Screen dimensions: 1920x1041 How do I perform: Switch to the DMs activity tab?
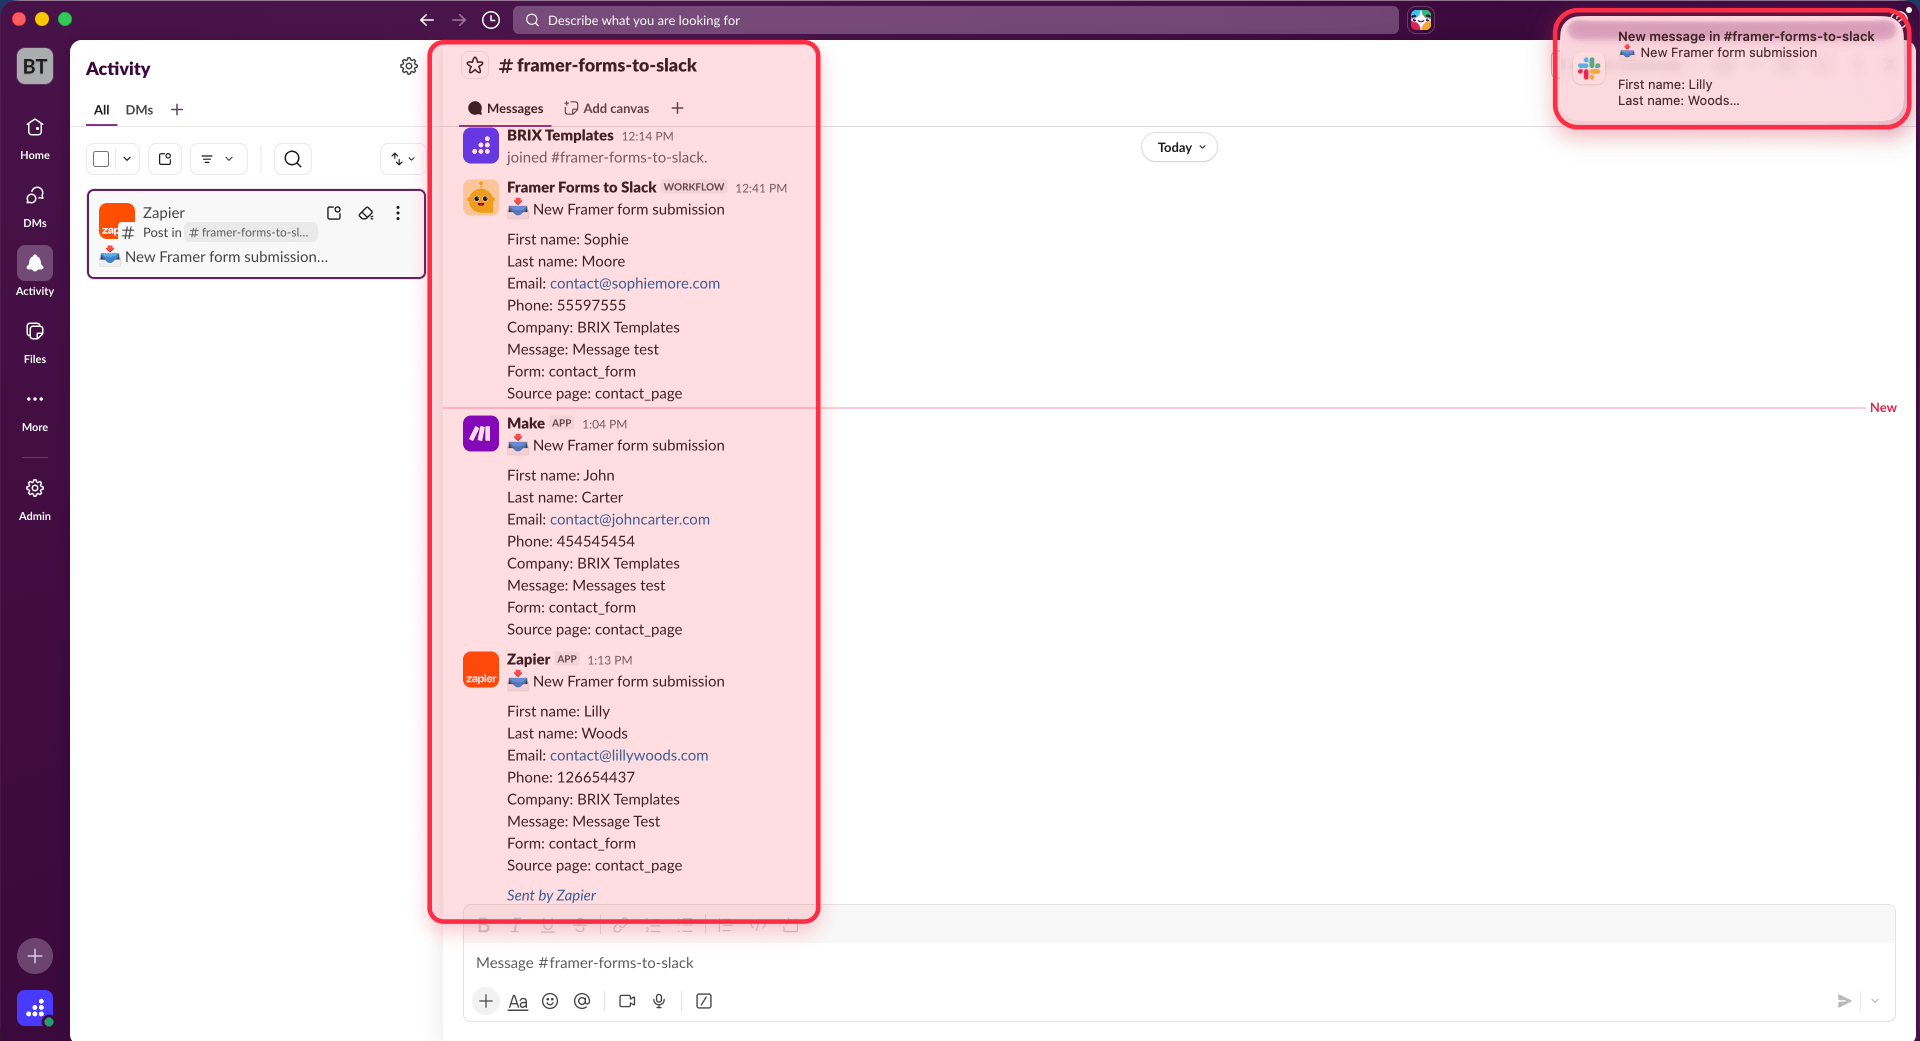(139, 110)
